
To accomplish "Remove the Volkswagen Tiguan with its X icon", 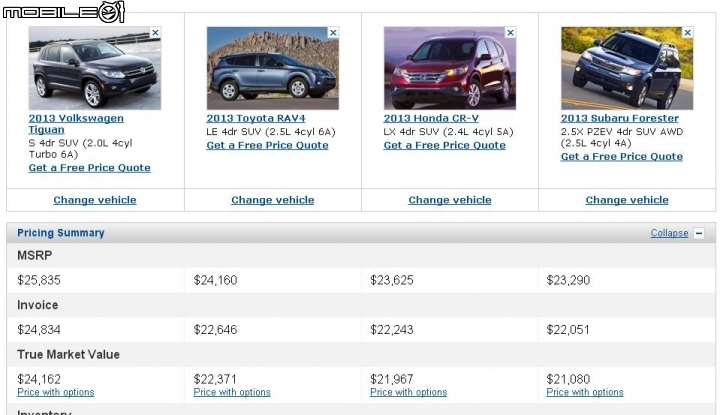I will (155, 33).
